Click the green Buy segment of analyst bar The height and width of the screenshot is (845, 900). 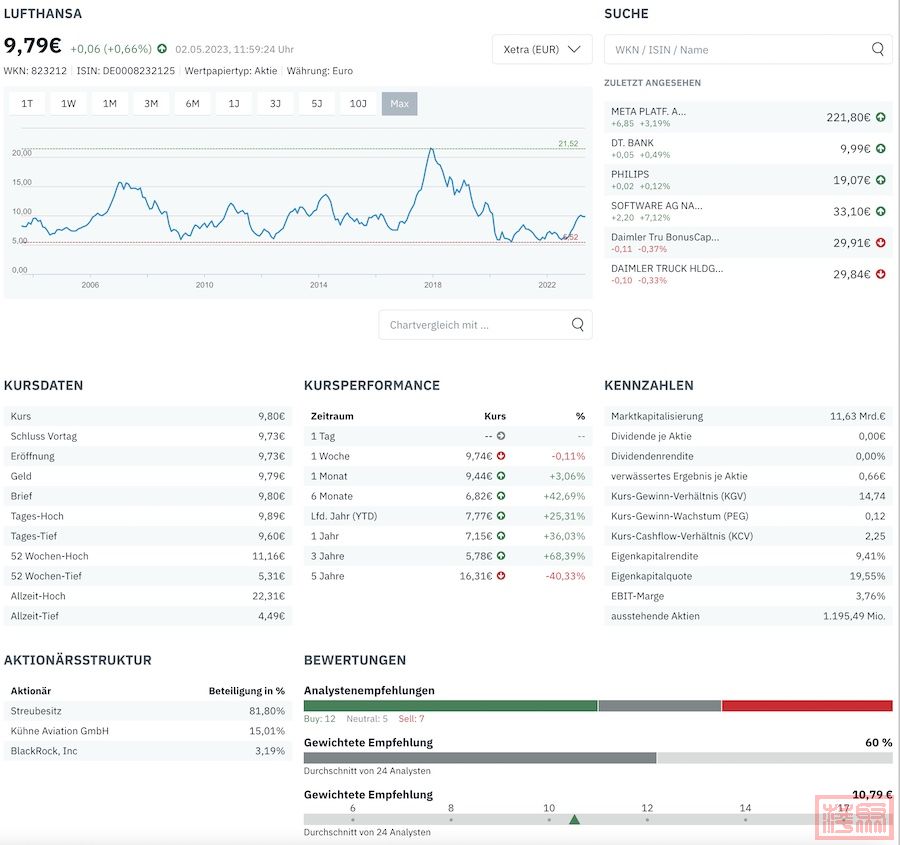[x=451, y=706]
